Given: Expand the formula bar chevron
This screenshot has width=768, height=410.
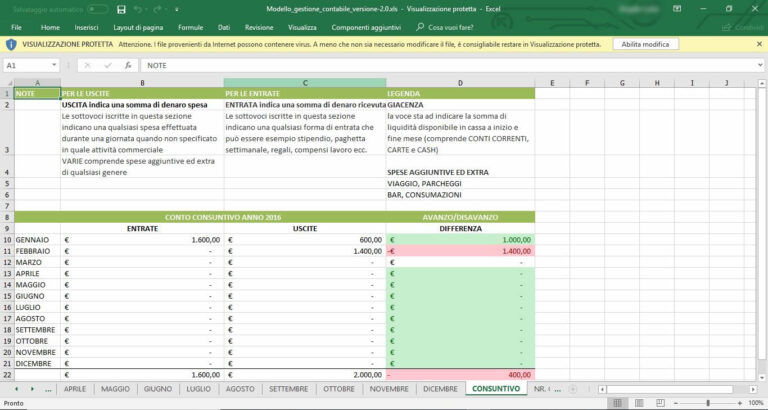Looking at the screenshot, I should [x=760, y=65].
